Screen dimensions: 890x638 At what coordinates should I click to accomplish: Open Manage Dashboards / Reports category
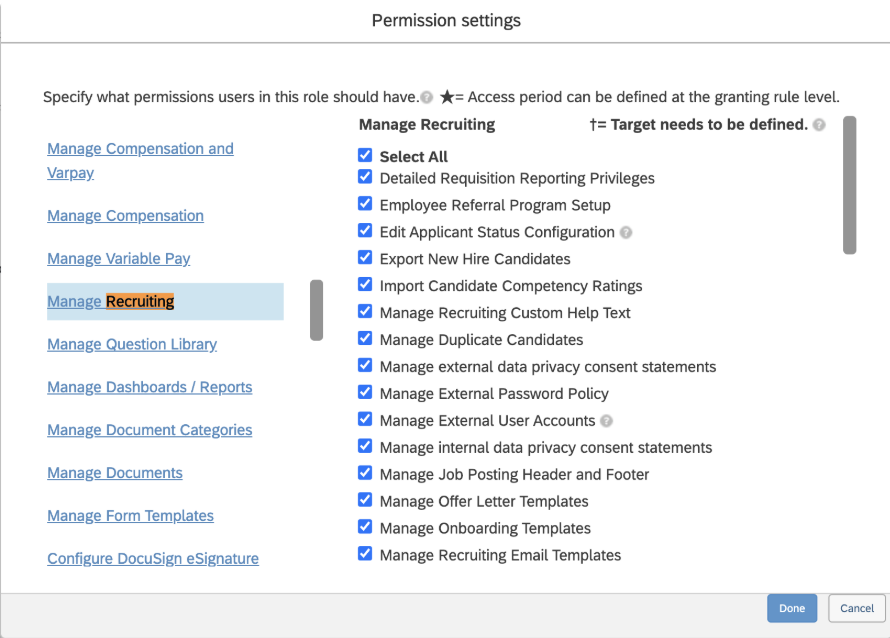coord(150,387)
